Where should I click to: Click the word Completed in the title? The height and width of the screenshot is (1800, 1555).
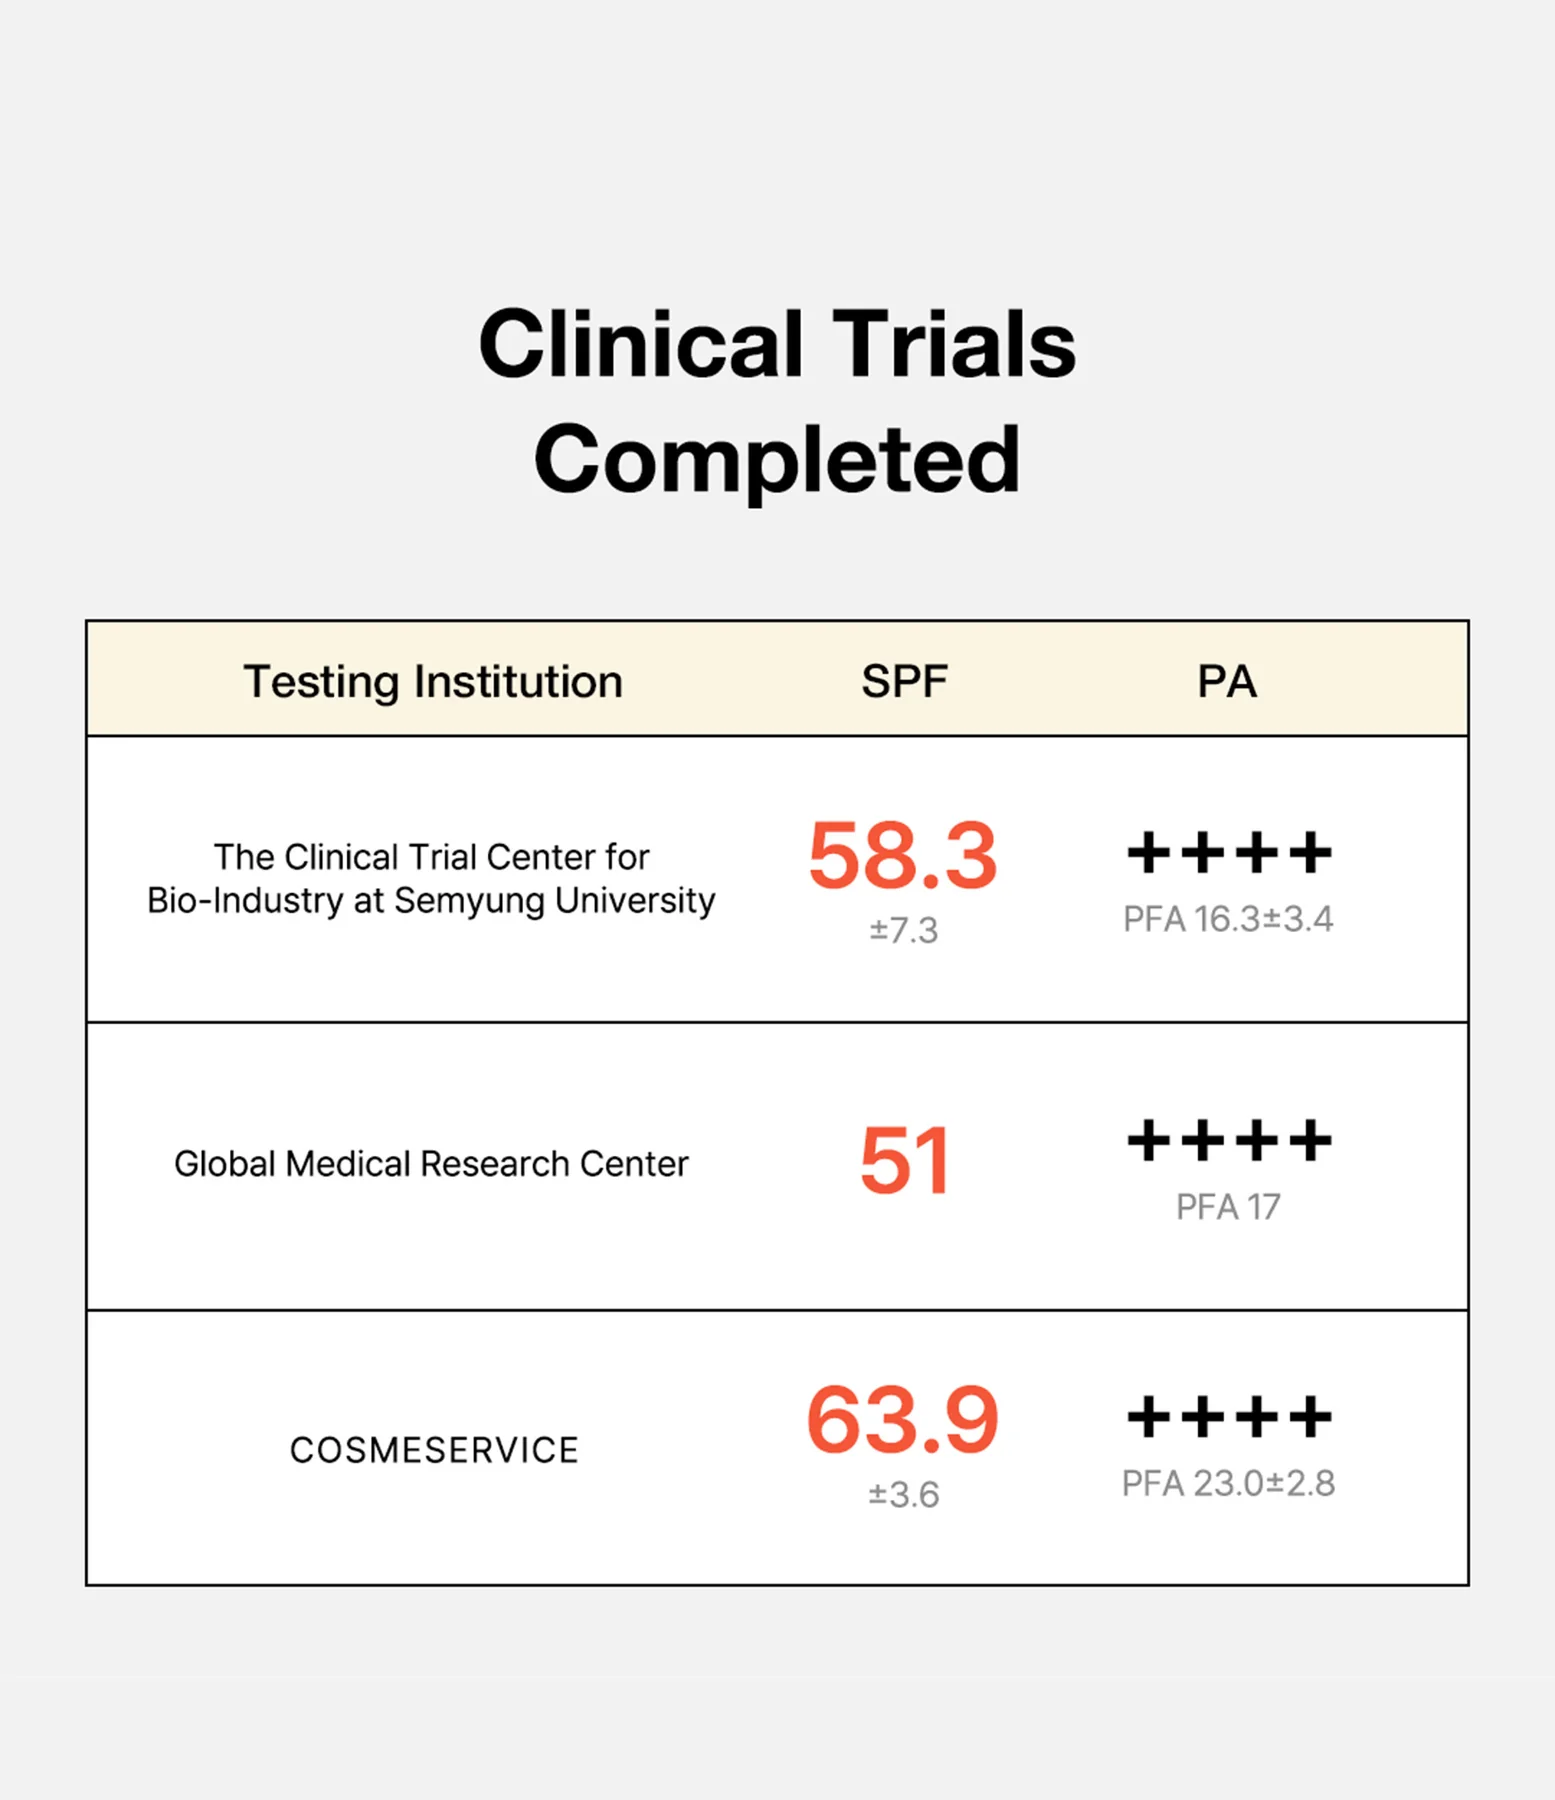pos(777,461)
